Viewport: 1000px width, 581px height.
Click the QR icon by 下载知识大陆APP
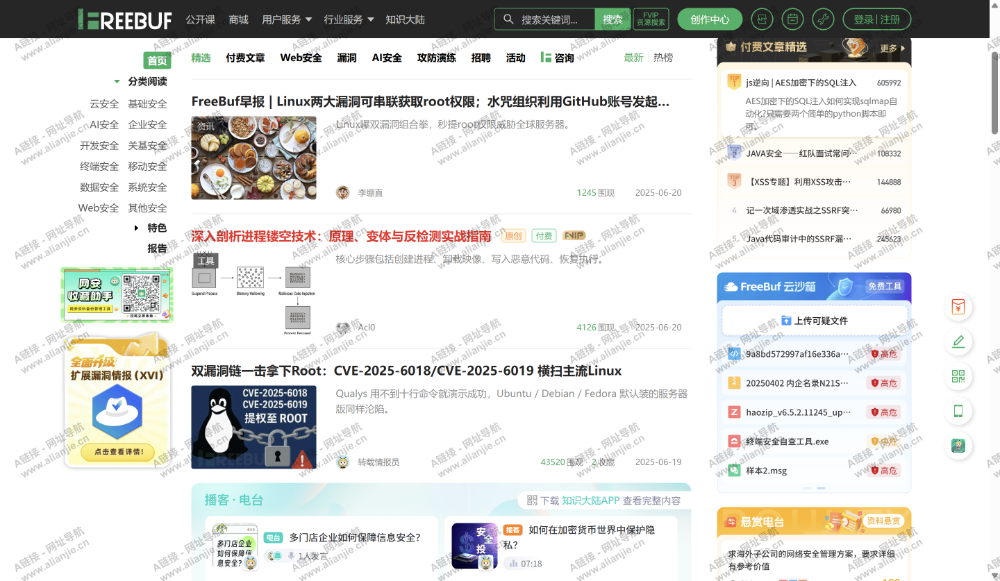tap(532, 501)
